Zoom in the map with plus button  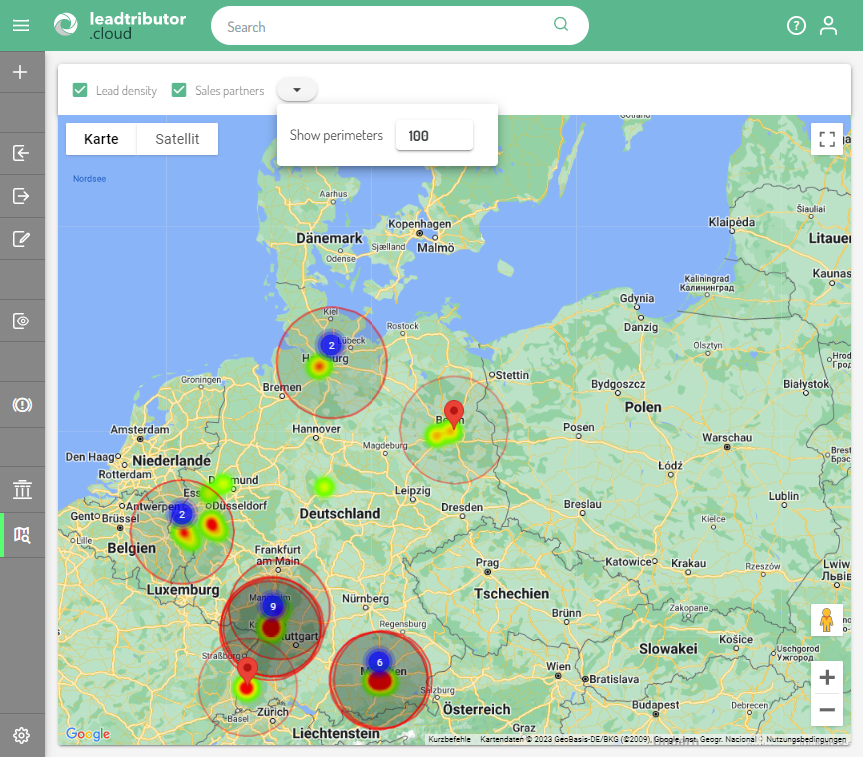coord(827,678)
